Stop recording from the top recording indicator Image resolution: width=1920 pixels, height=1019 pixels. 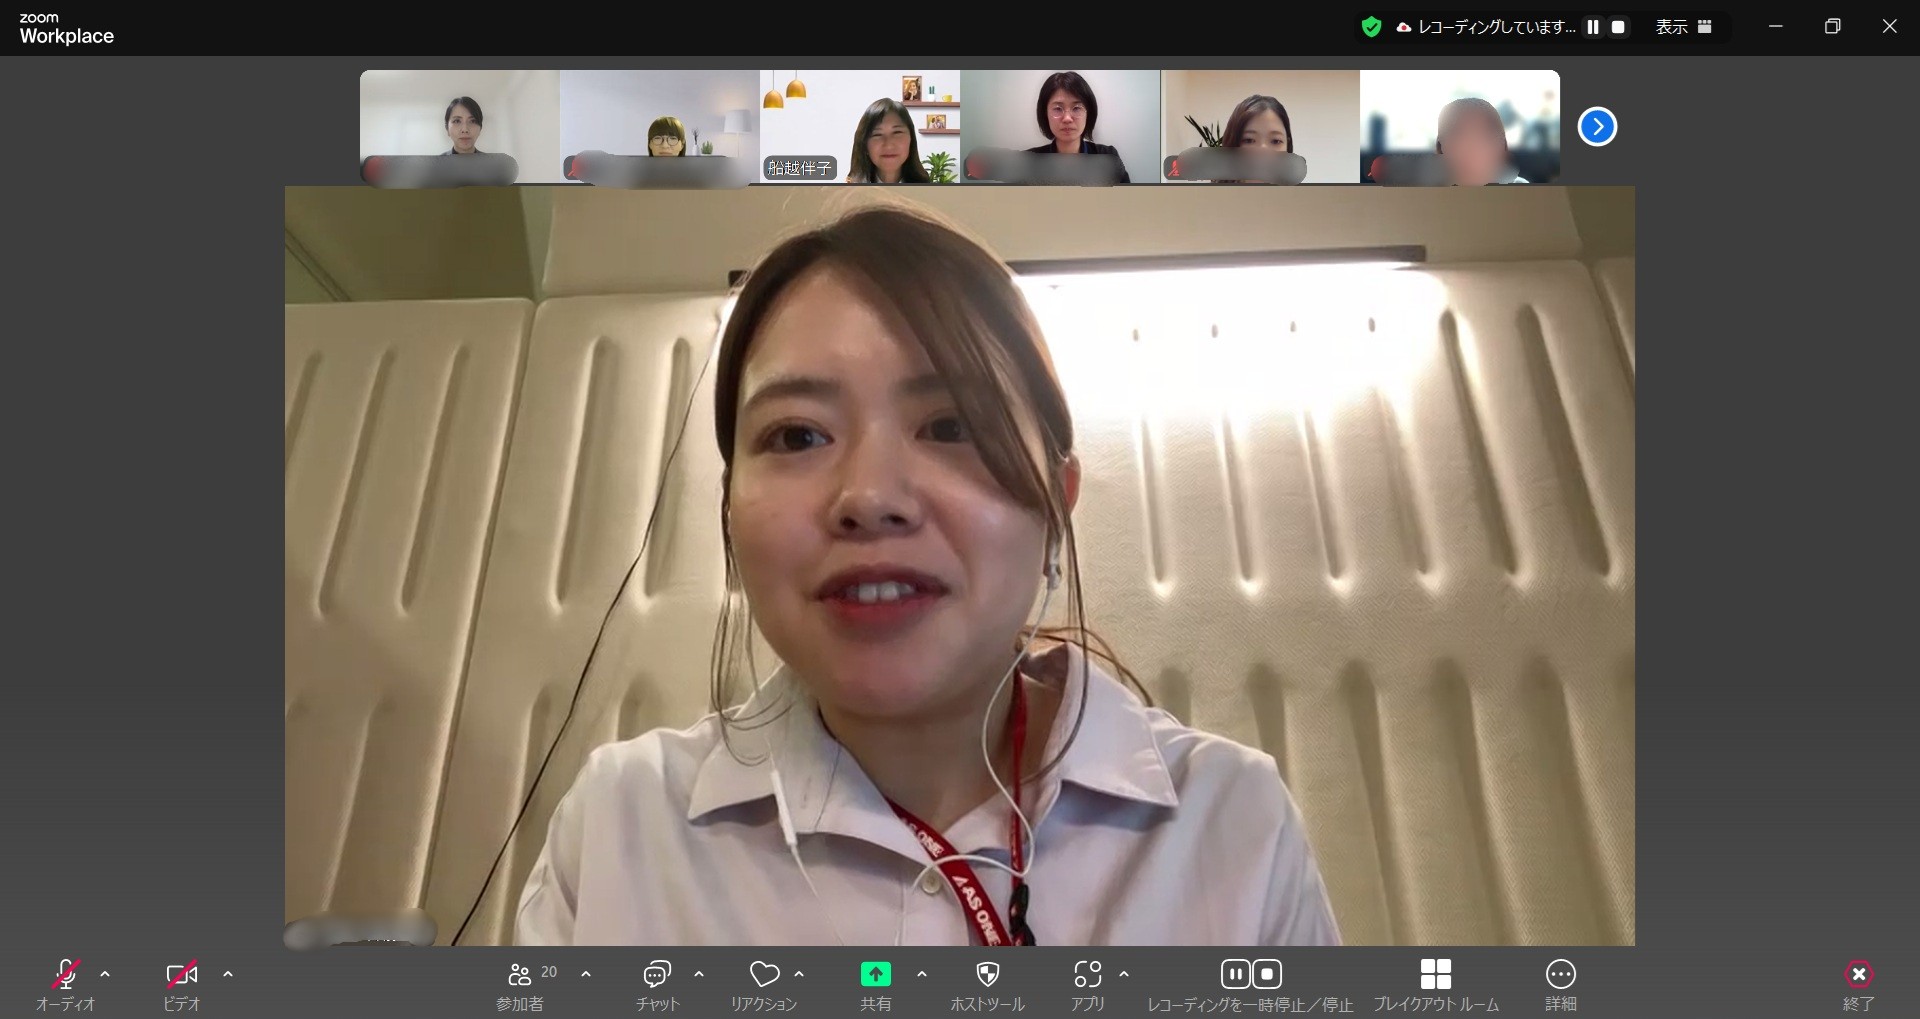coord(1618,27)
